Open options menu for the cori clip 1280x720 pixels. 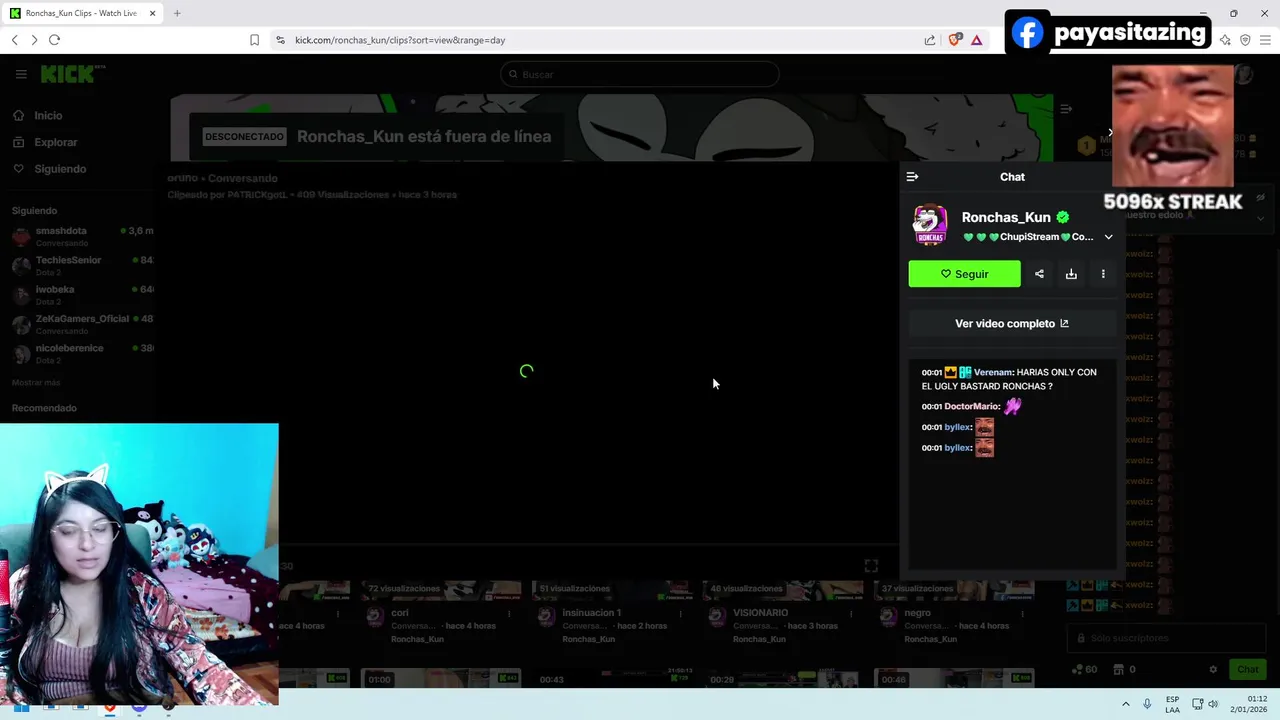click(509, 613)
